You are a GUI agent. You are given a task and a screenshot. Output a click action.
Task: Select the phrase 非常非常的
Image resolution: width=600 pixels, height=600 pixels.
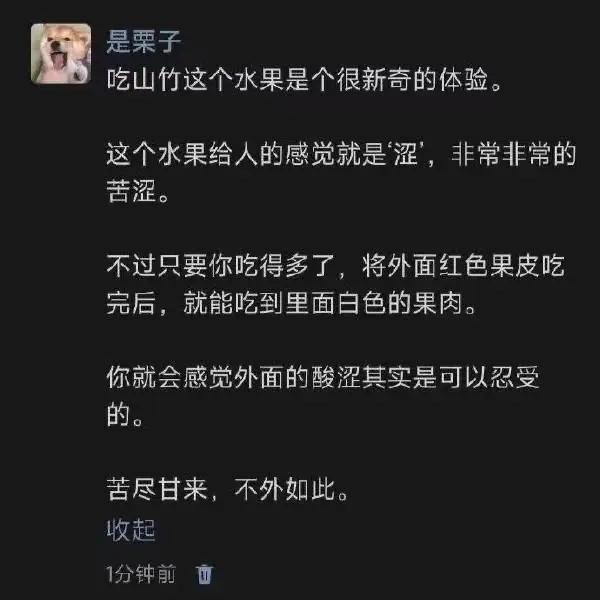click(x=514, y=154)
